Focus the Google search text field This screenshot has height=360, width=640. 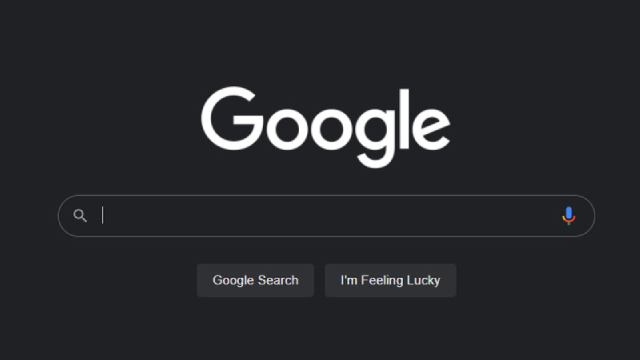coord(327,216)
